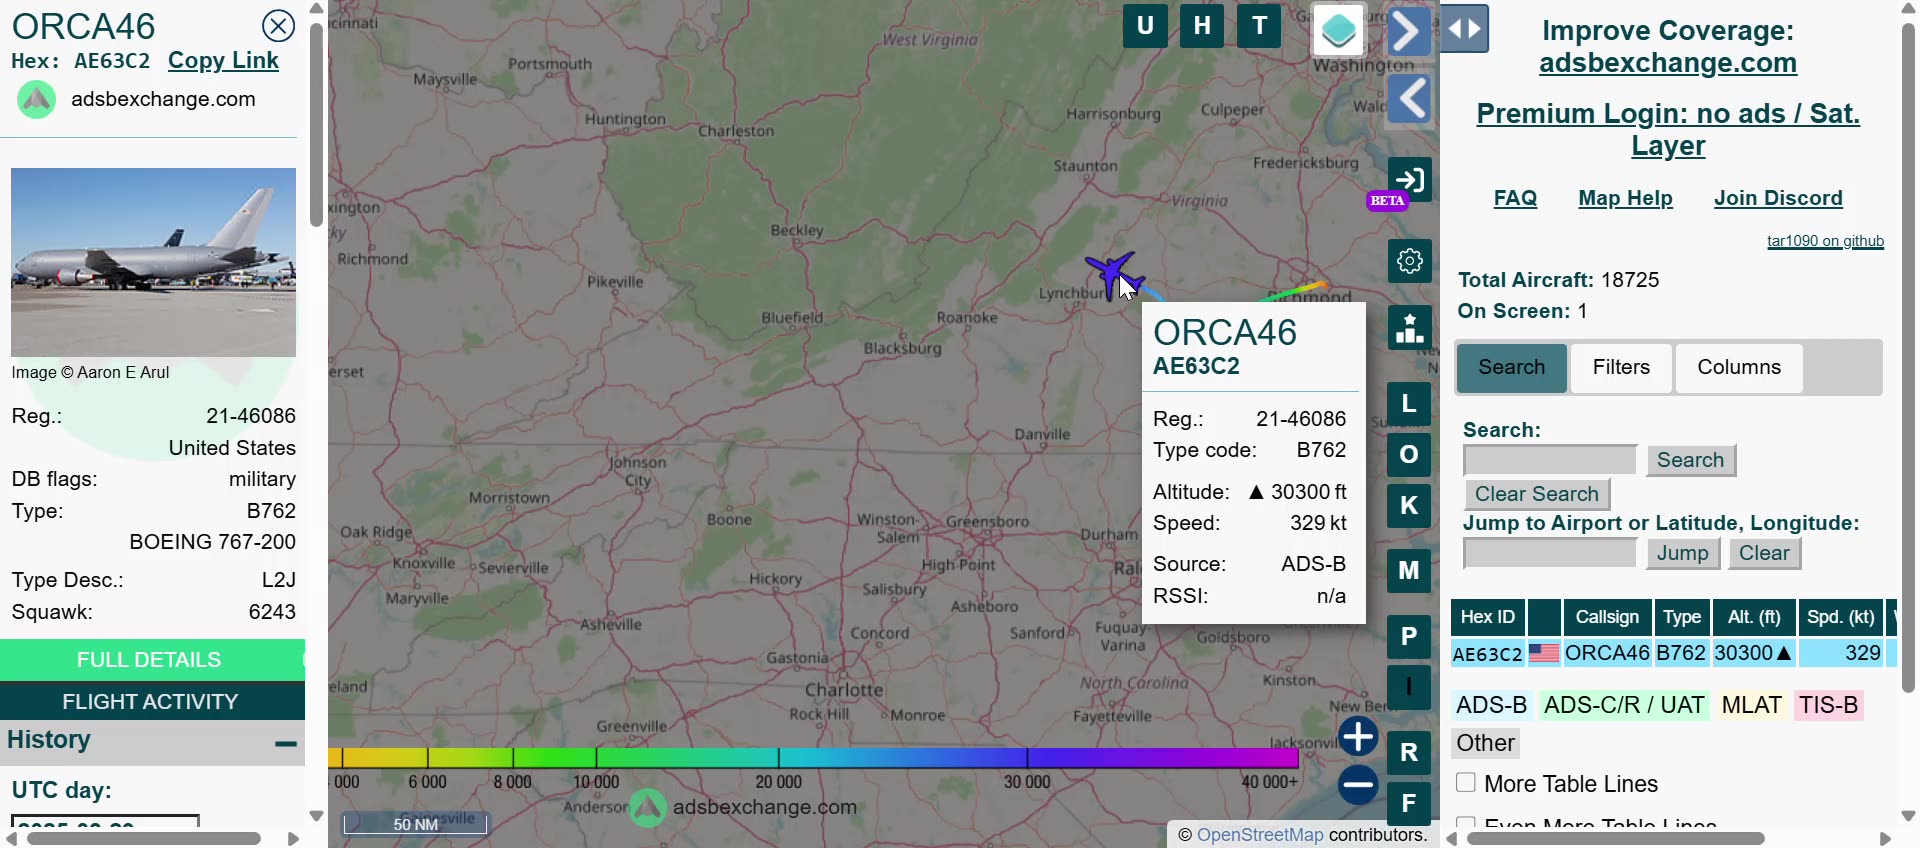Sort table by Callsign column
Viewport: 1920px width, 848px height.
click(1607, 617)
